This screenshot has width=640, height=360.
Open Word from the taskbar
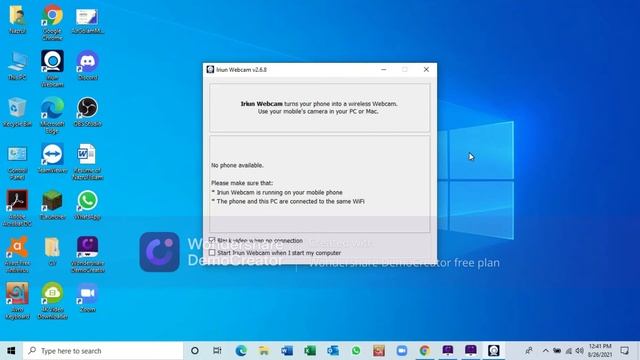coord(287,351)
